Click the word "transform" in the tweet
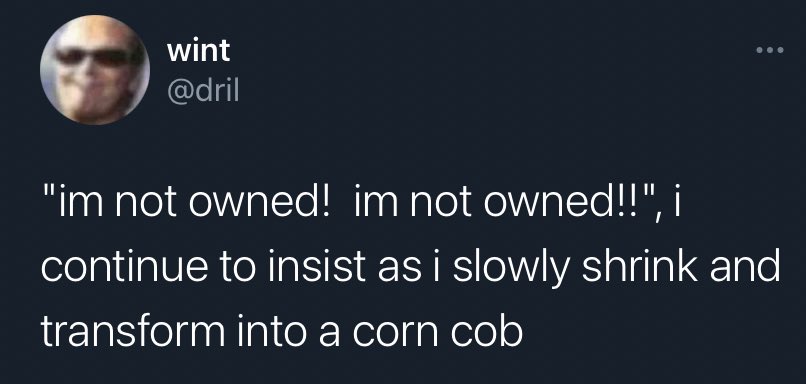Image resolution: width=806 pixels, height=384 pixels. (133, 332)
